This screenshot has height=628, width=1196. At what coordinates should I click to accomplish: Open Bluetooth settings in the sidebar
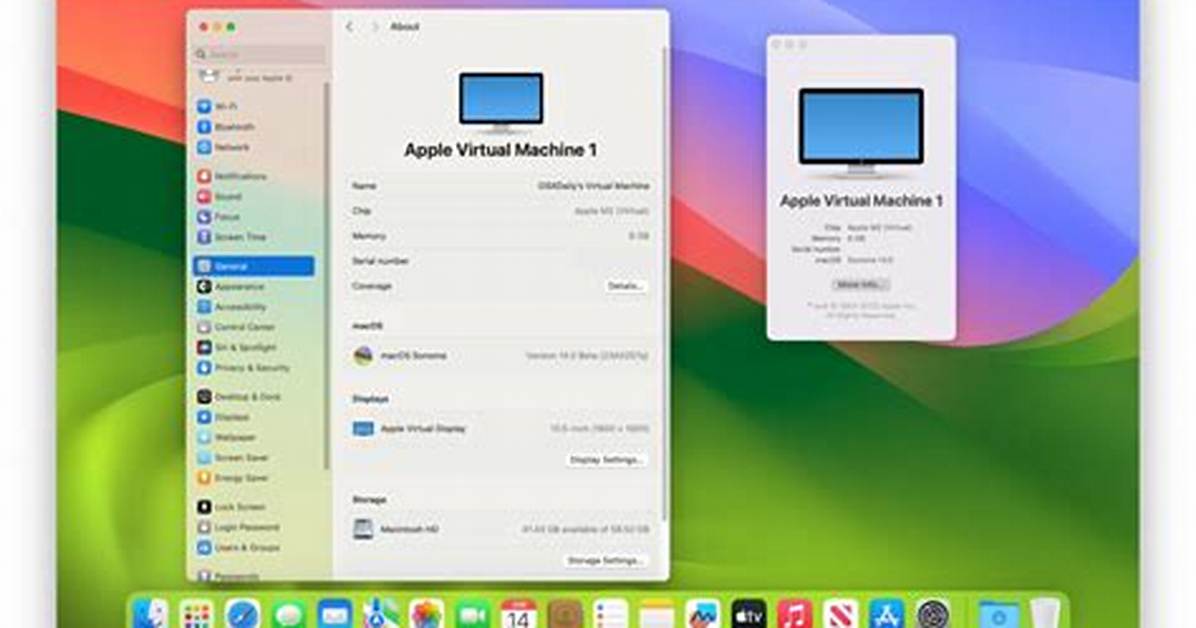click(226, 127)
